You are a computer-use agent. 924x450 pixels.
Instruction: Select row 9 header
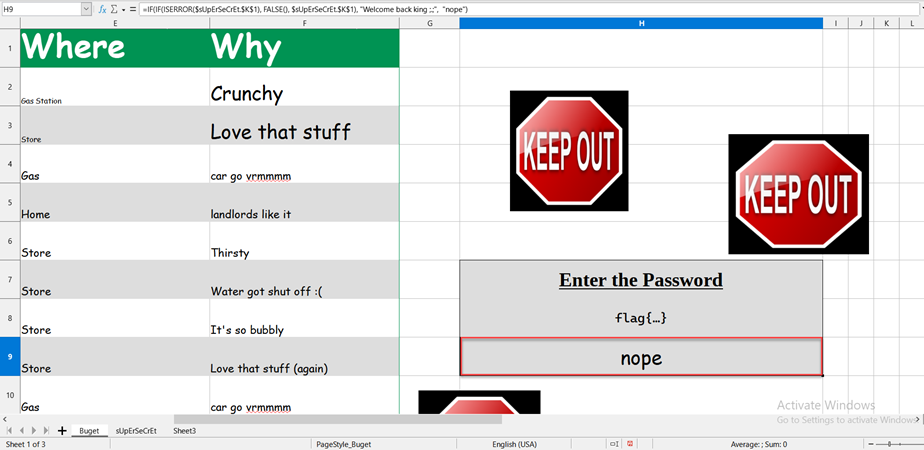pyautogui.click(x=10, y=356)
